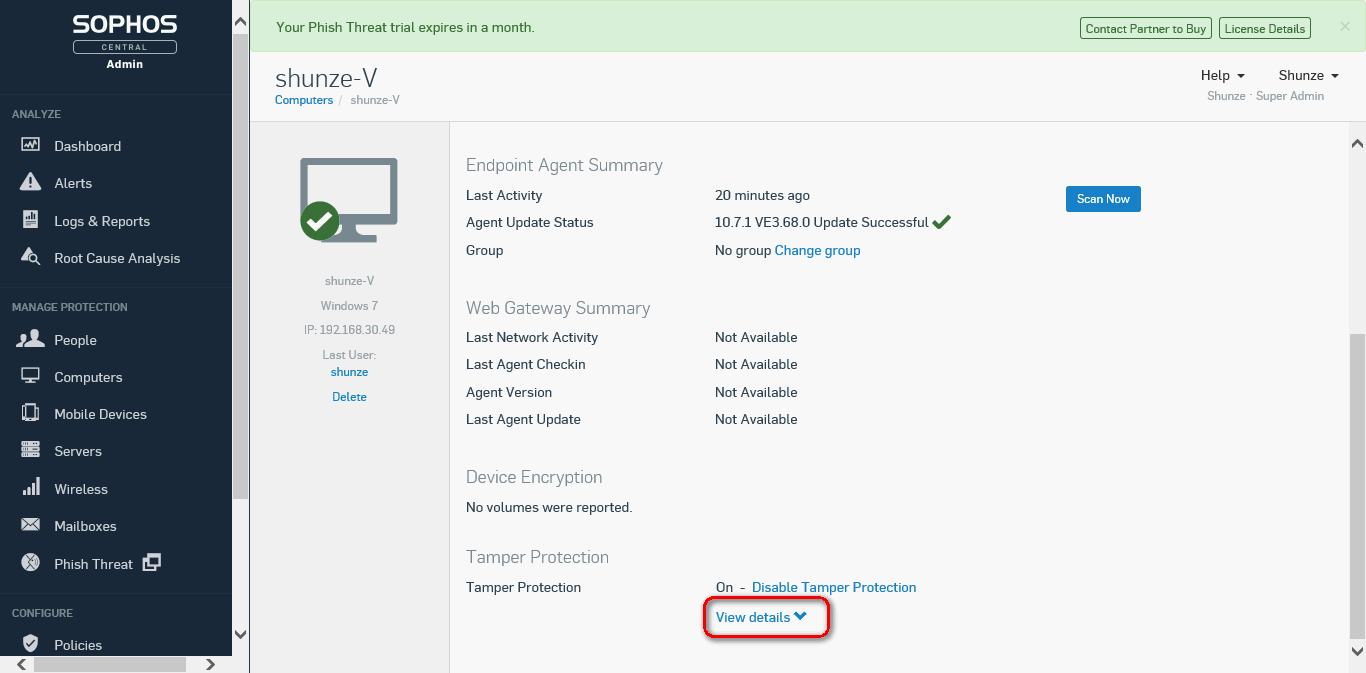Click the Computers breadcrumb link

tap(304, 100)
